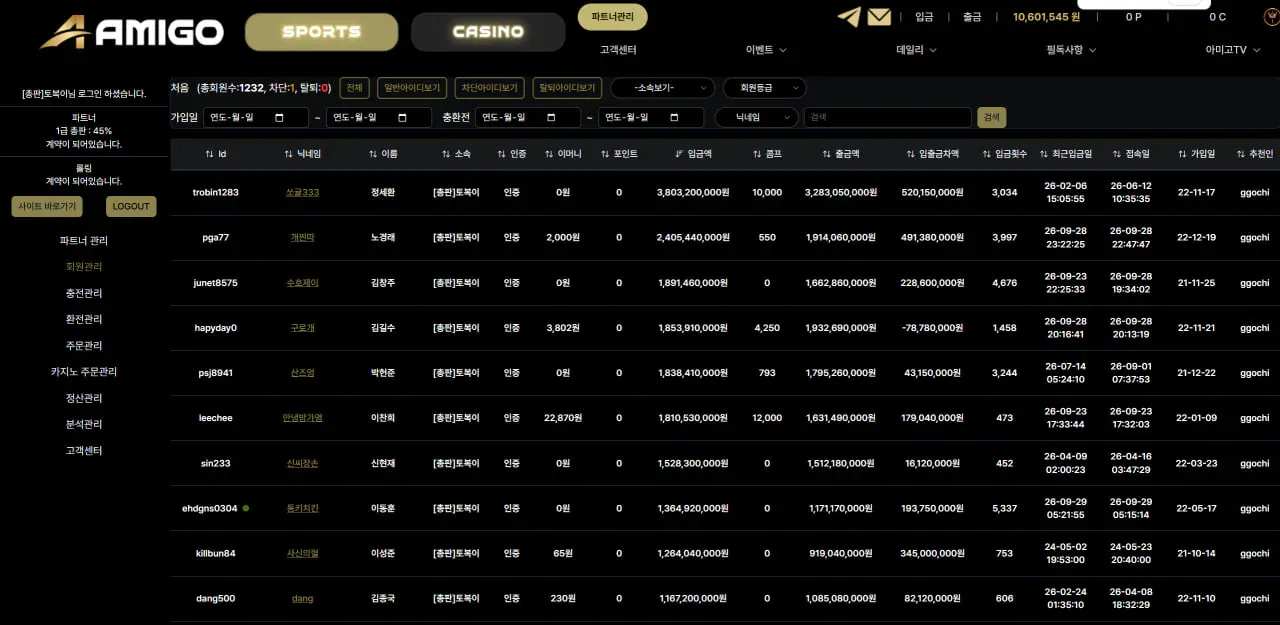The height and width of the screenshot is (625, 1280).
Task: Click the 파트너관리 button
Action: [x=613, y=16]
